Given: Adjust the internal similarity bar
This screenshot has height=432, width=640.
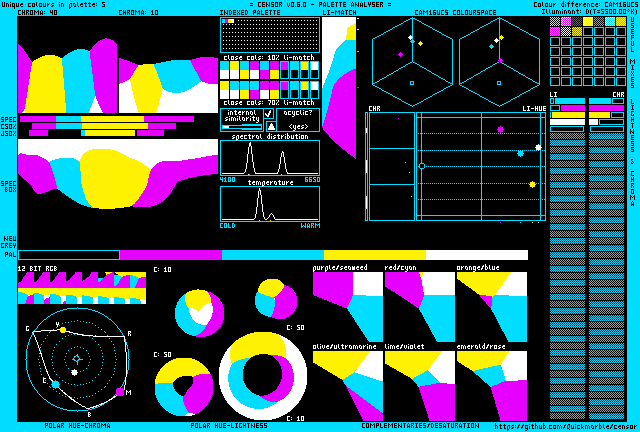Looking at the screenshot, I should point(242,127).
